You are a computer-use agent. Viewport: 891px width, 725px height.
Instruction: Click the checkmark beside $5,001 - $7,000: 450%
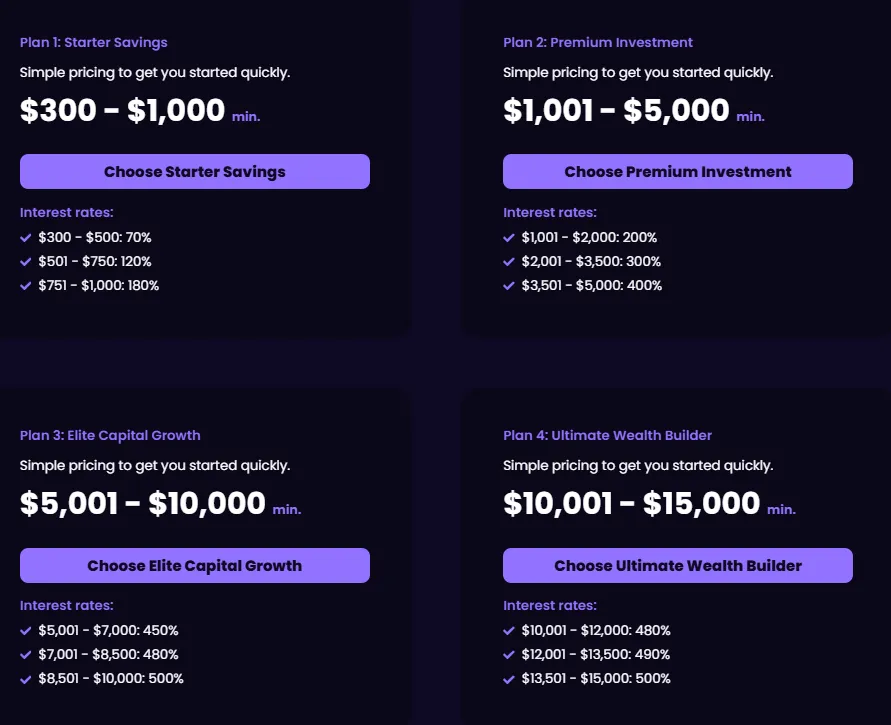pos(26,631)
